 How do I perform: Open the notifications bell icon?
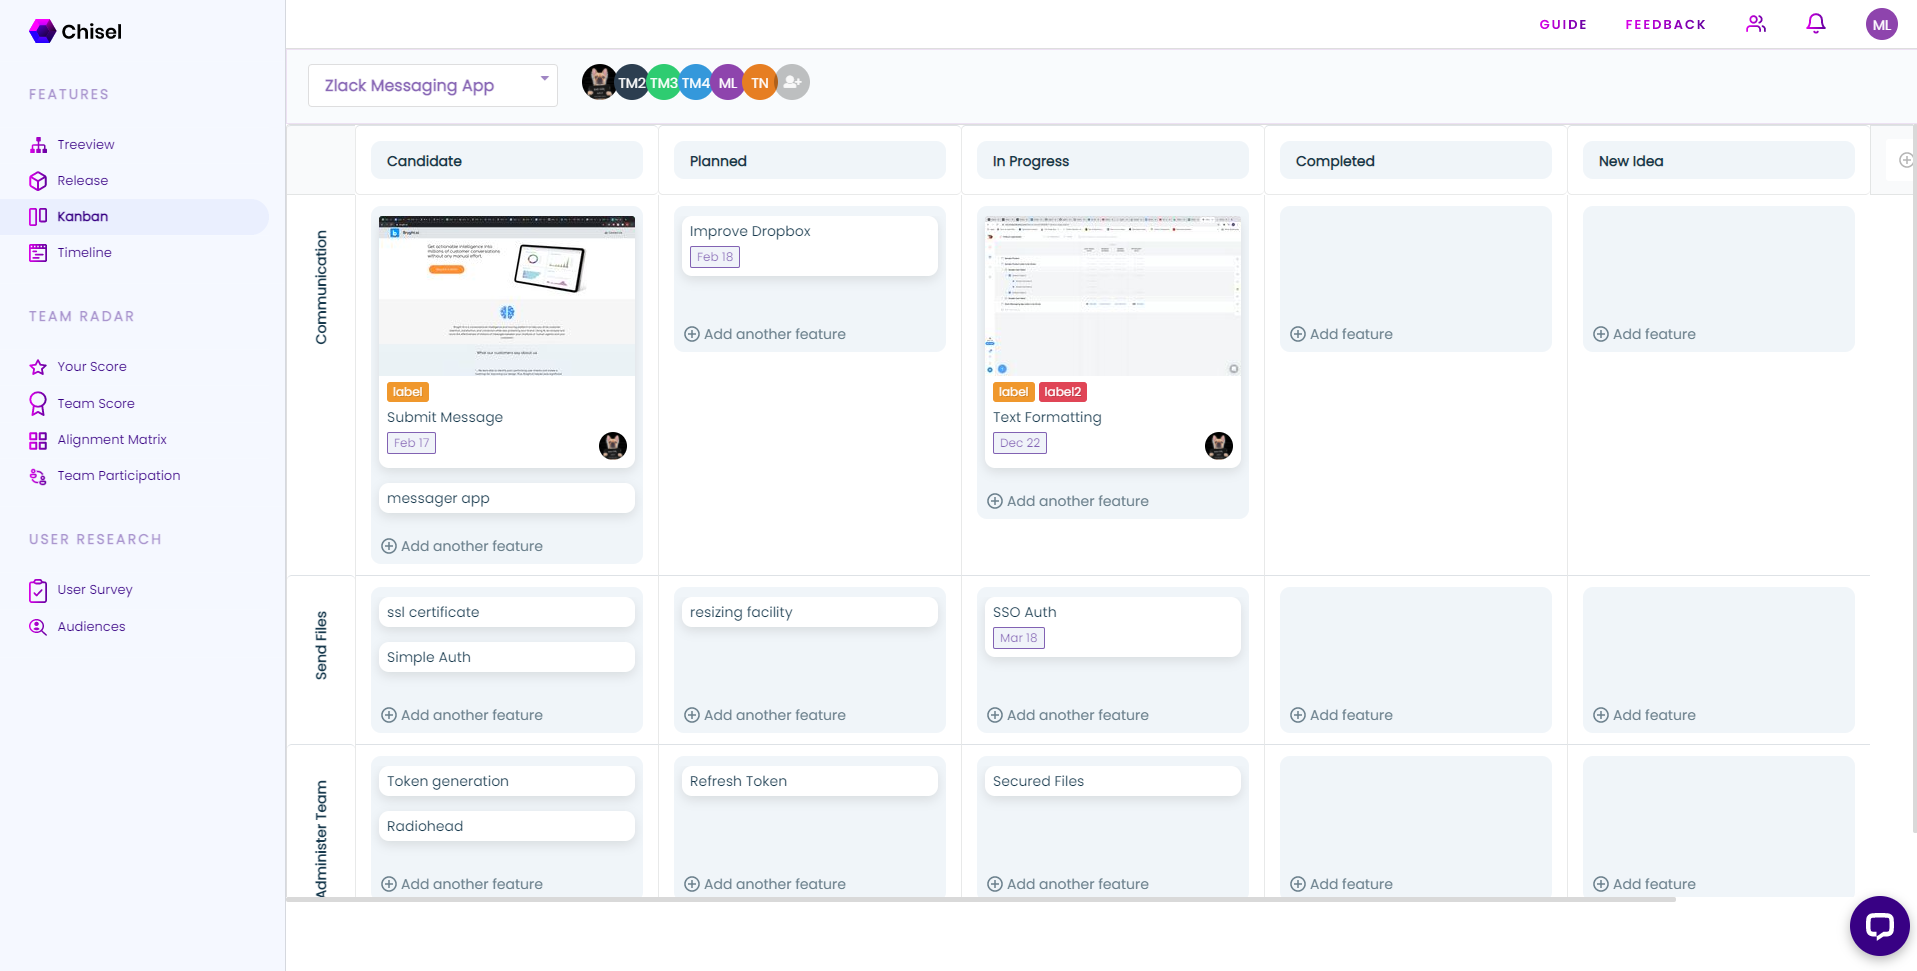coord(1816,24)
